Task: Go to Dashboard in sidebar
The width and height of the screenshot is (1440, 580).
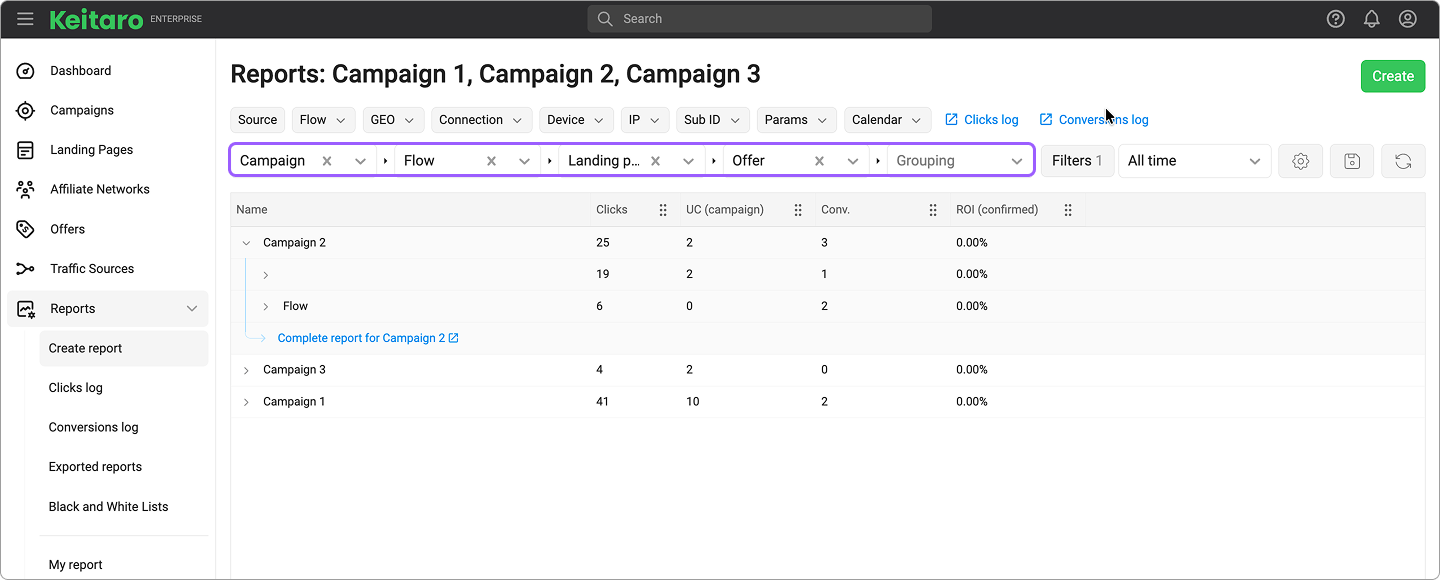Action: pos(80,71)
